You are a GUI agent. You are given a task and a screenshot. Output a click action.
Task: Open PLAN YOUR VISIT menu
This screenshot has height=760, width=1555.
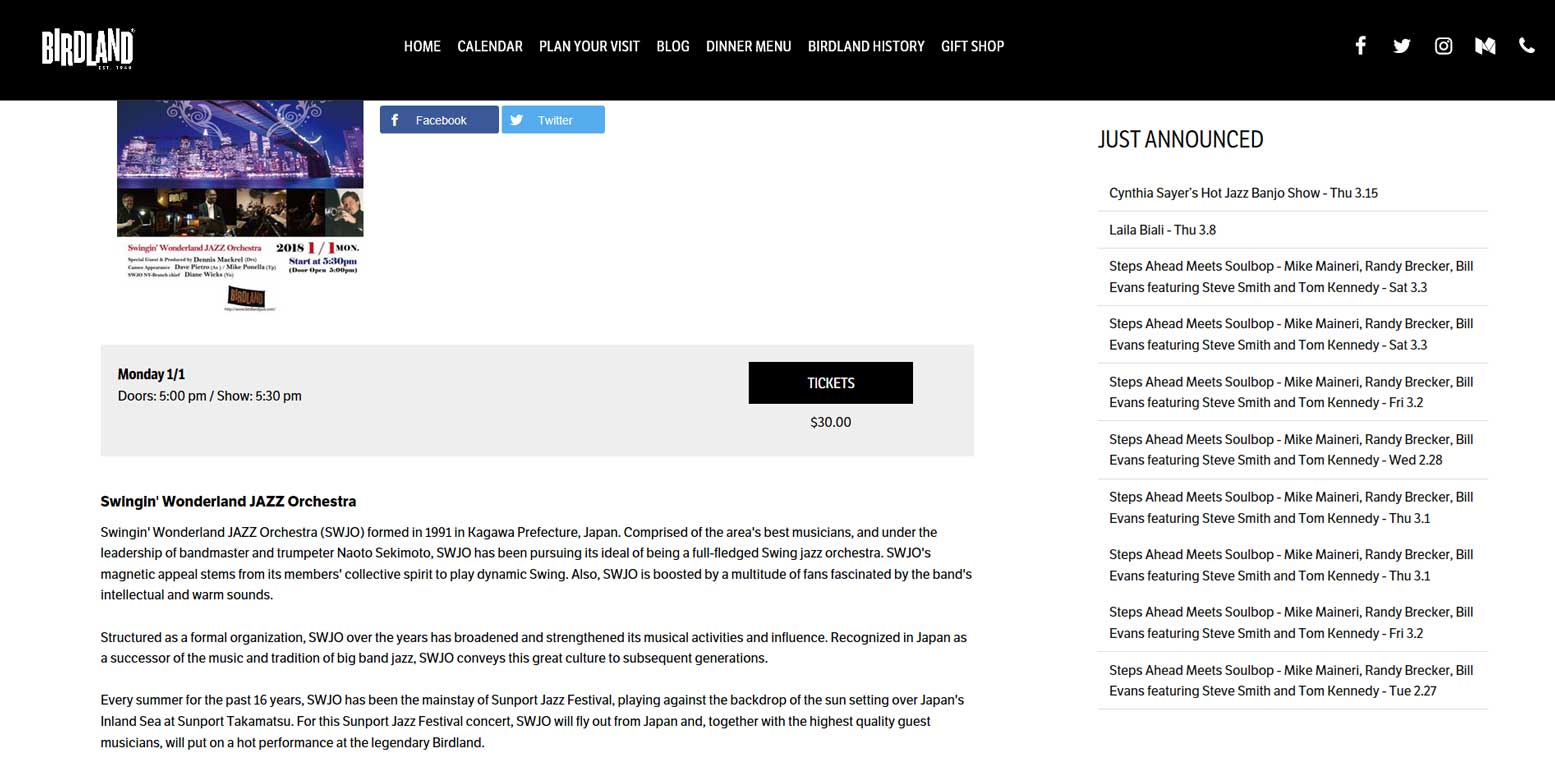(x=589, y=46)
